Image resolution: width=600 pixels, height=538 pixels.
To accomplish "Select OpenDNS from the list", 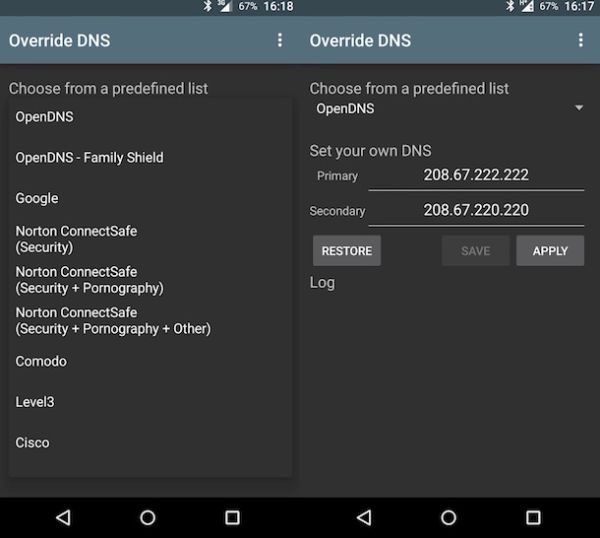I will (x=45, y=117).
